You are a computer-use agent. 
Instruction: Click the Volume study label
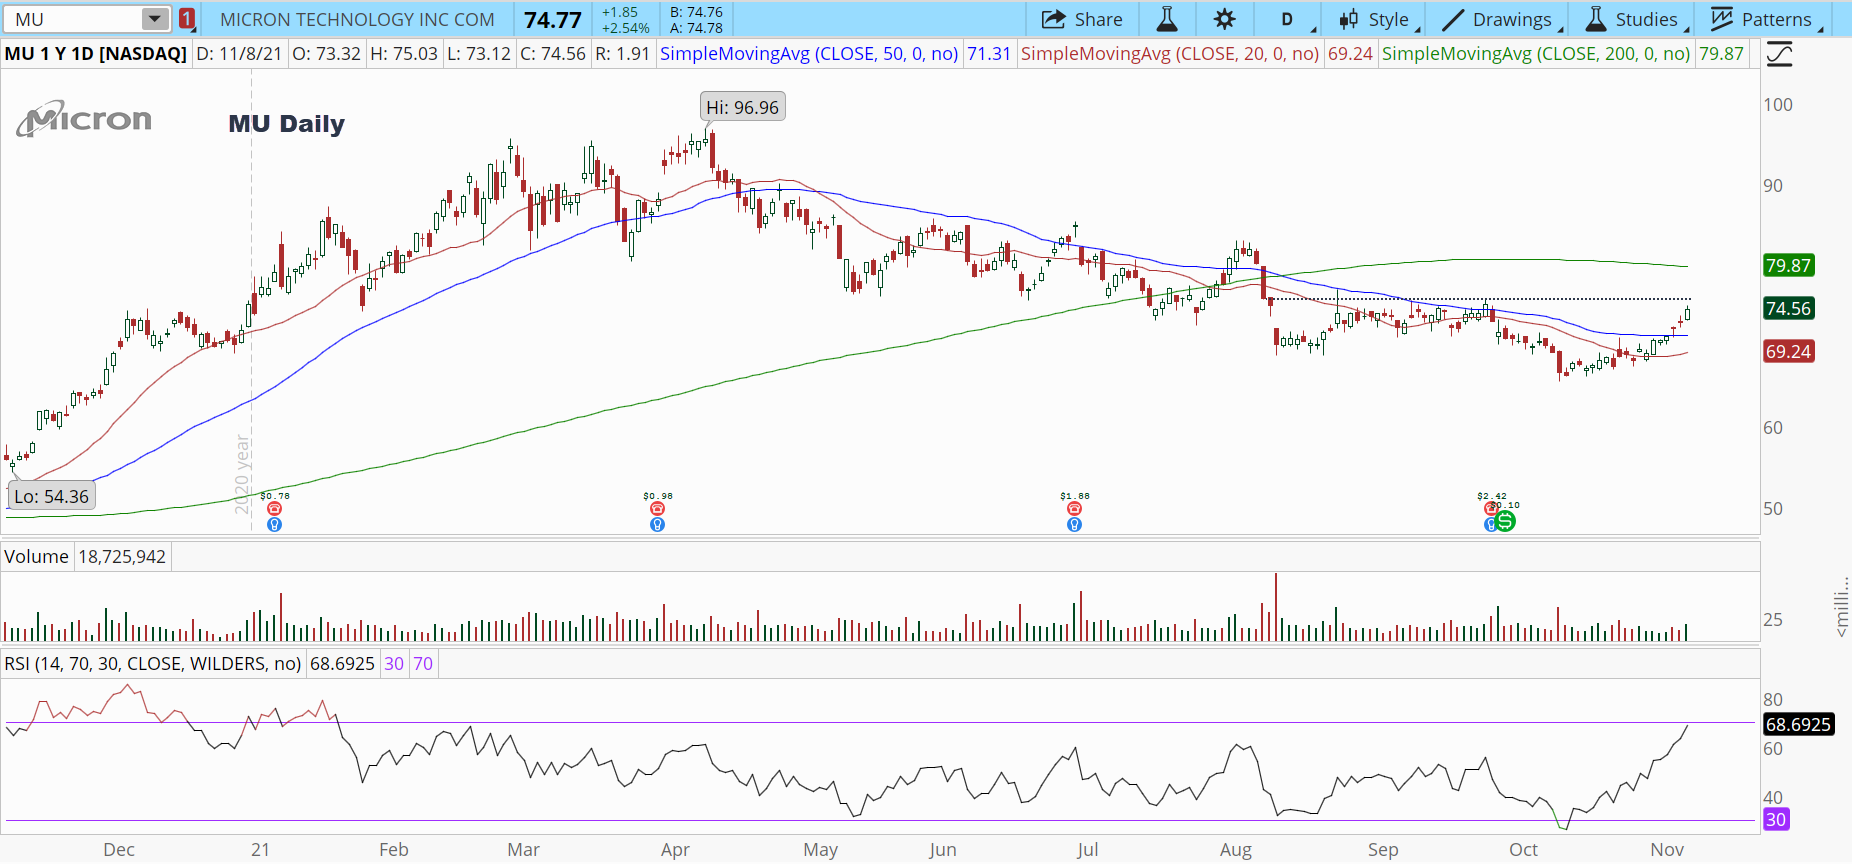click(x=36, y=557)
